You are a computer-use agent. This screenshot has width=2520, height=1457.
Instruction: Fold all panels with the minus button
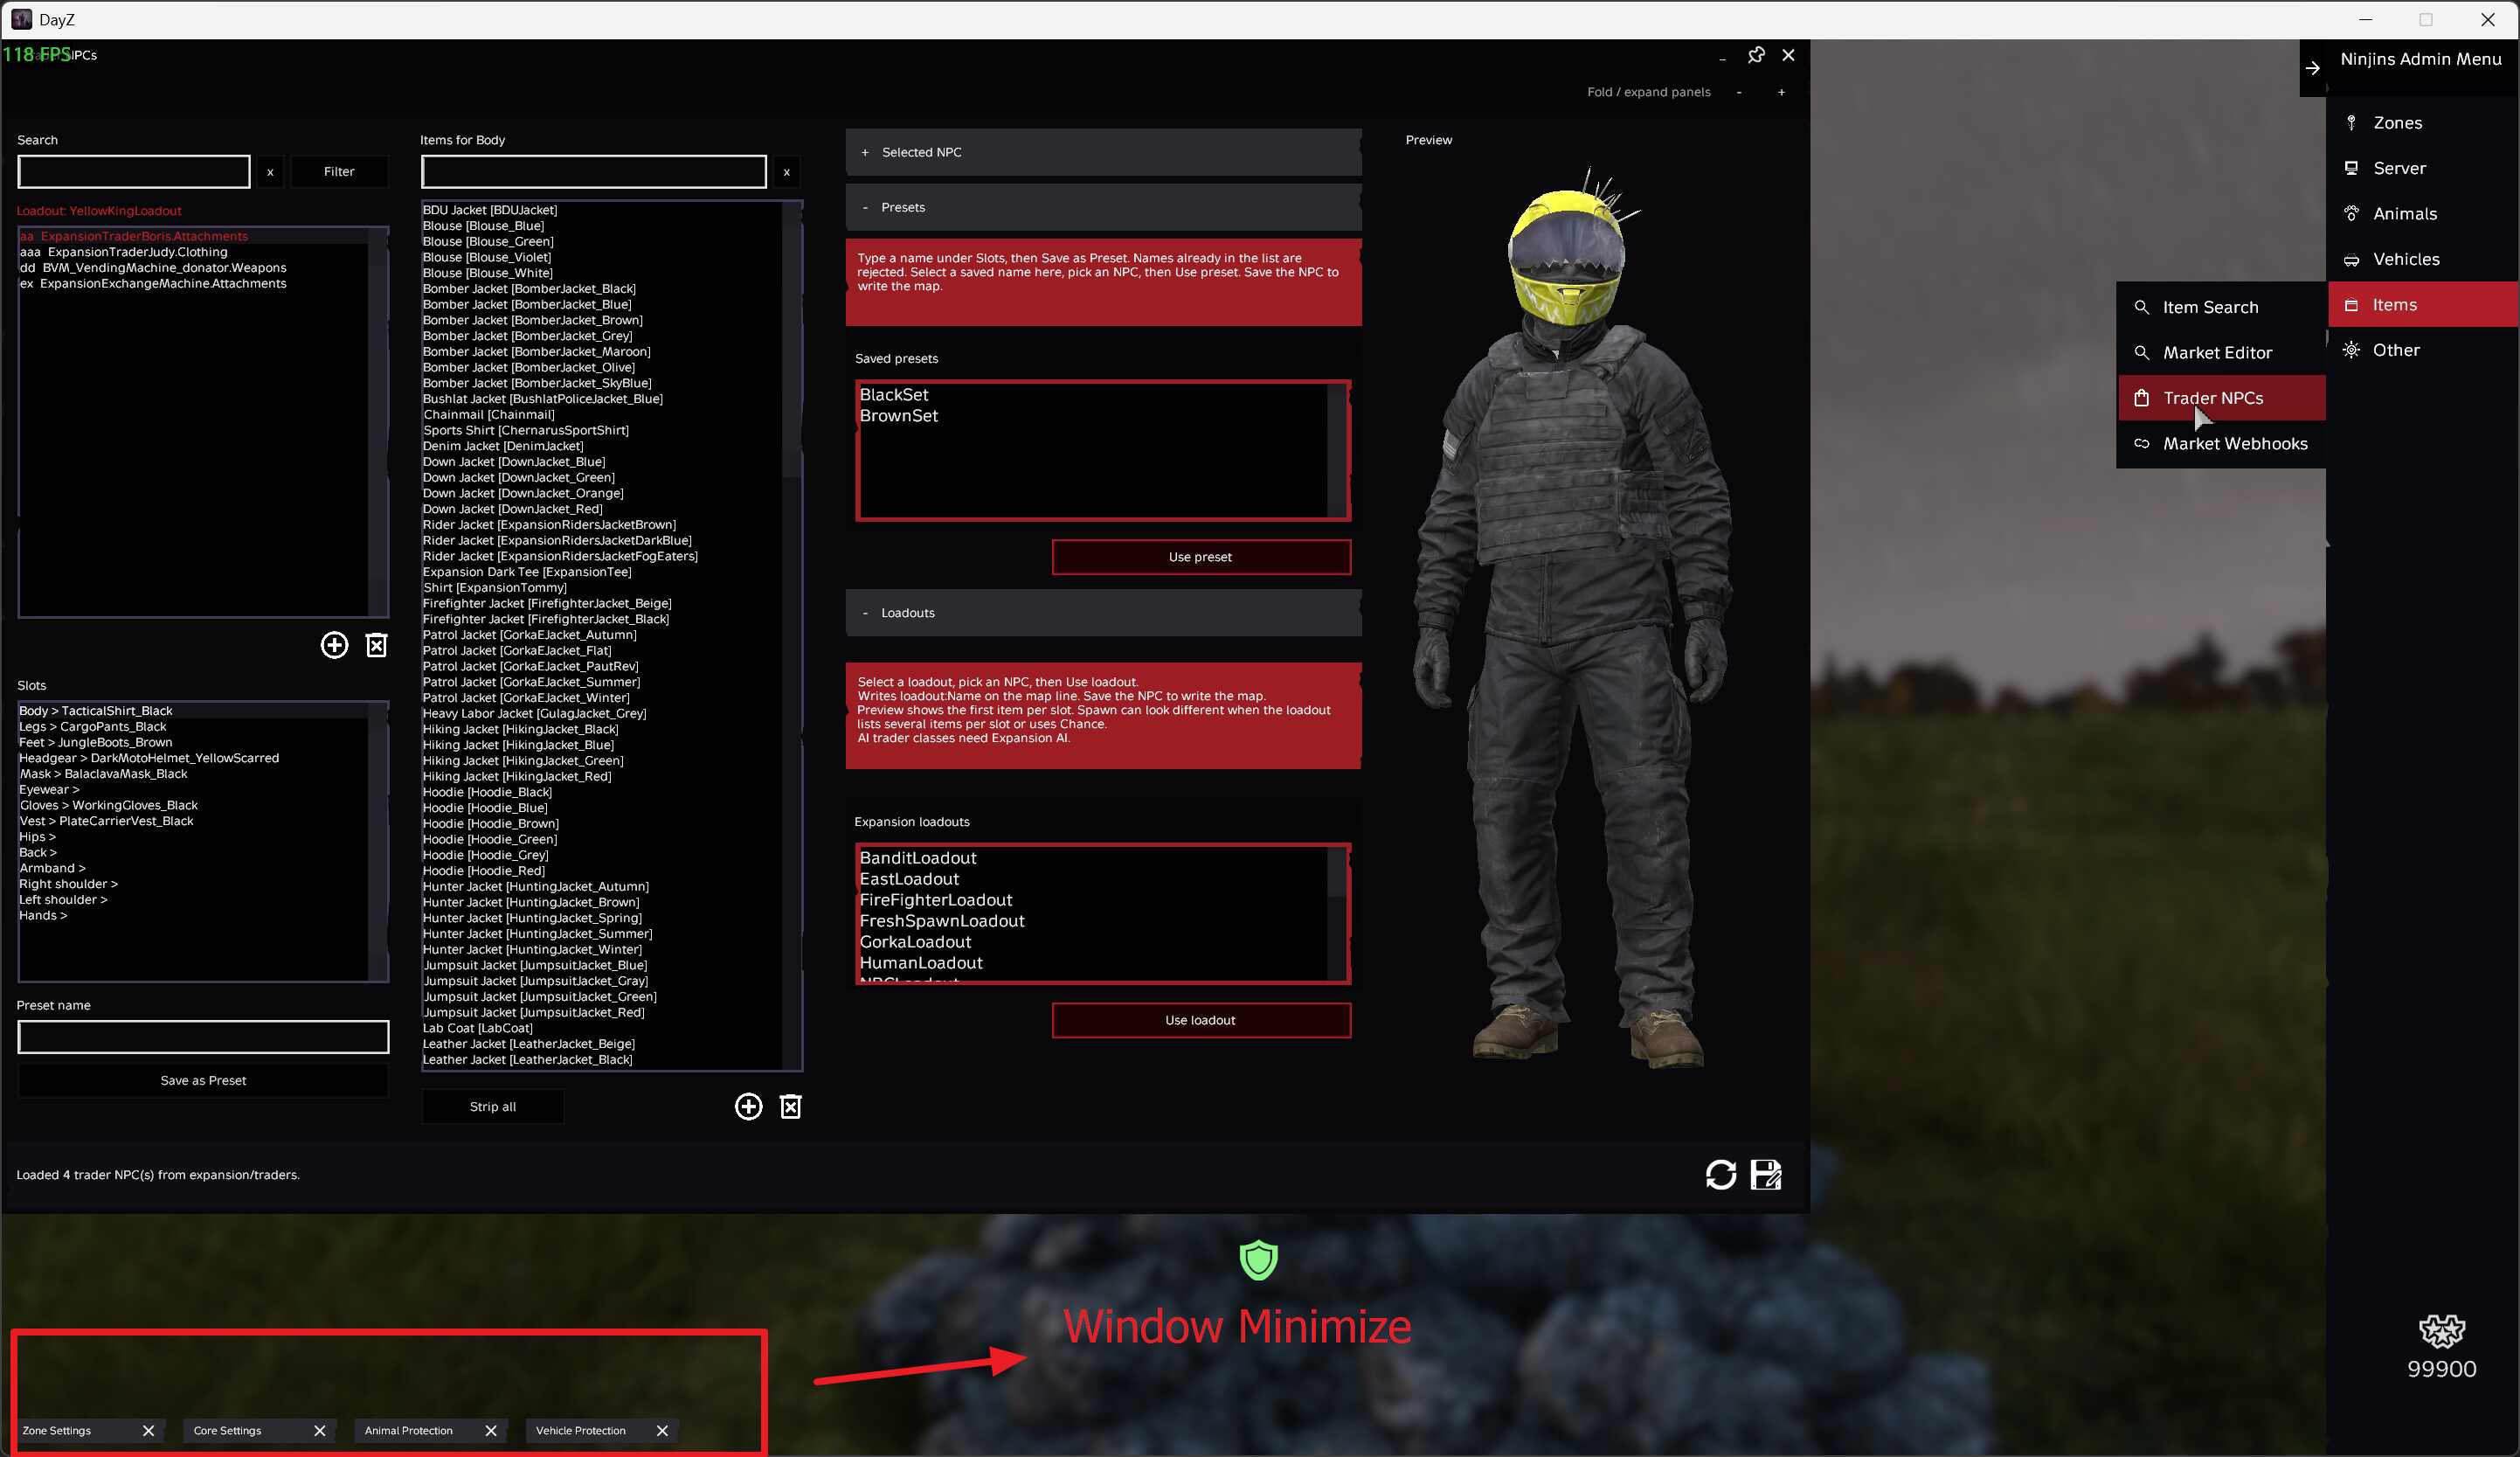pyautogui.click(x=1739, y=92)
